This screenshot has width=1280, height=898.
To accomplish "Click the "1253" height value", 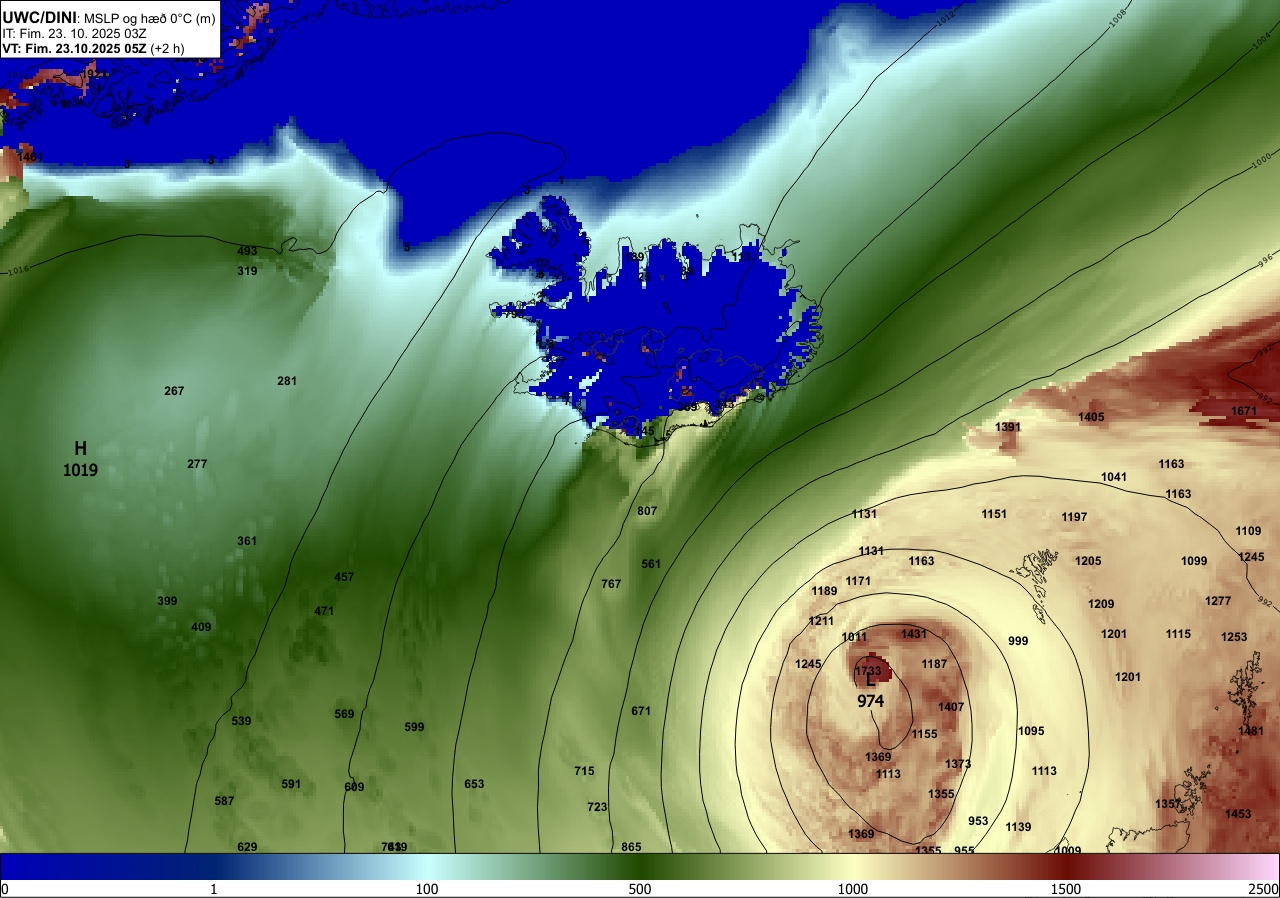I will (1234, 637).
